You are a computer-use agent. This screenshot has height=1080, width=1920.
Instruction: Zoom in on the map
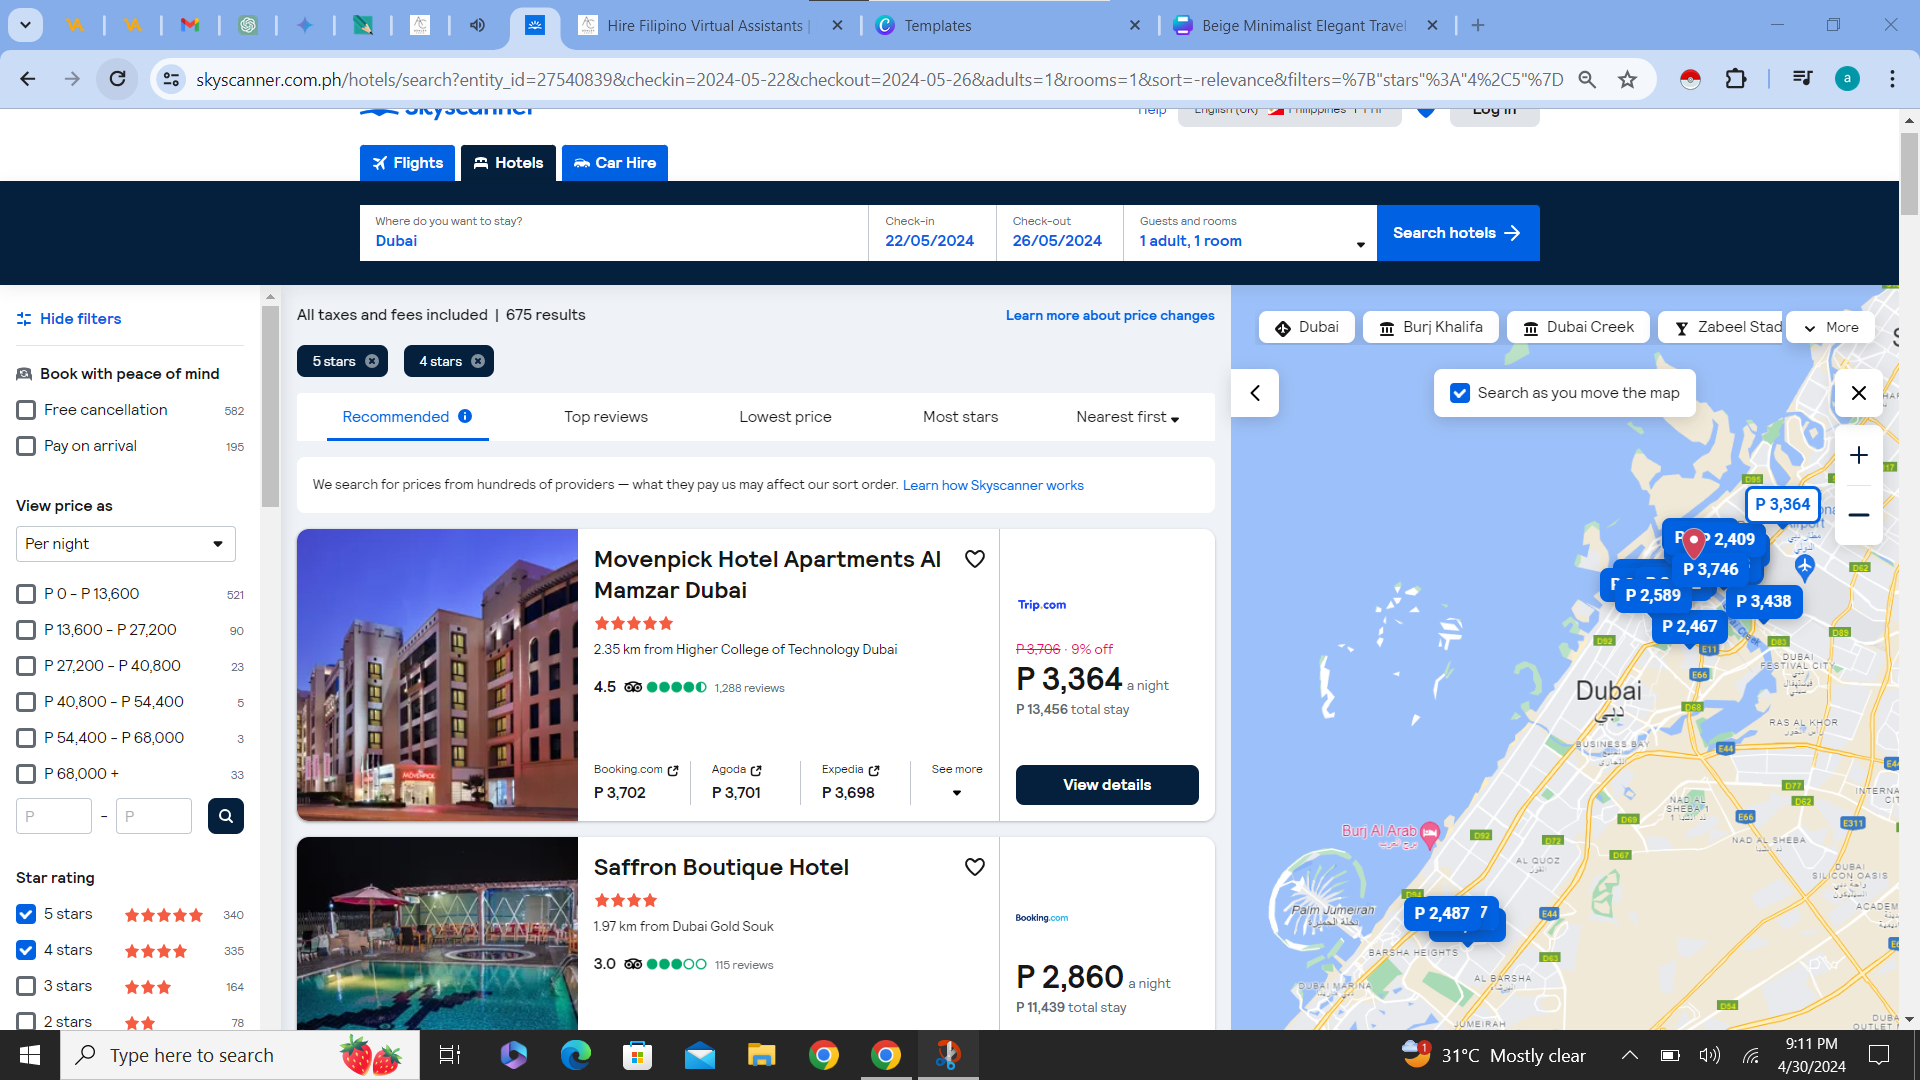pyautogui.click(x=1858, y=456)
